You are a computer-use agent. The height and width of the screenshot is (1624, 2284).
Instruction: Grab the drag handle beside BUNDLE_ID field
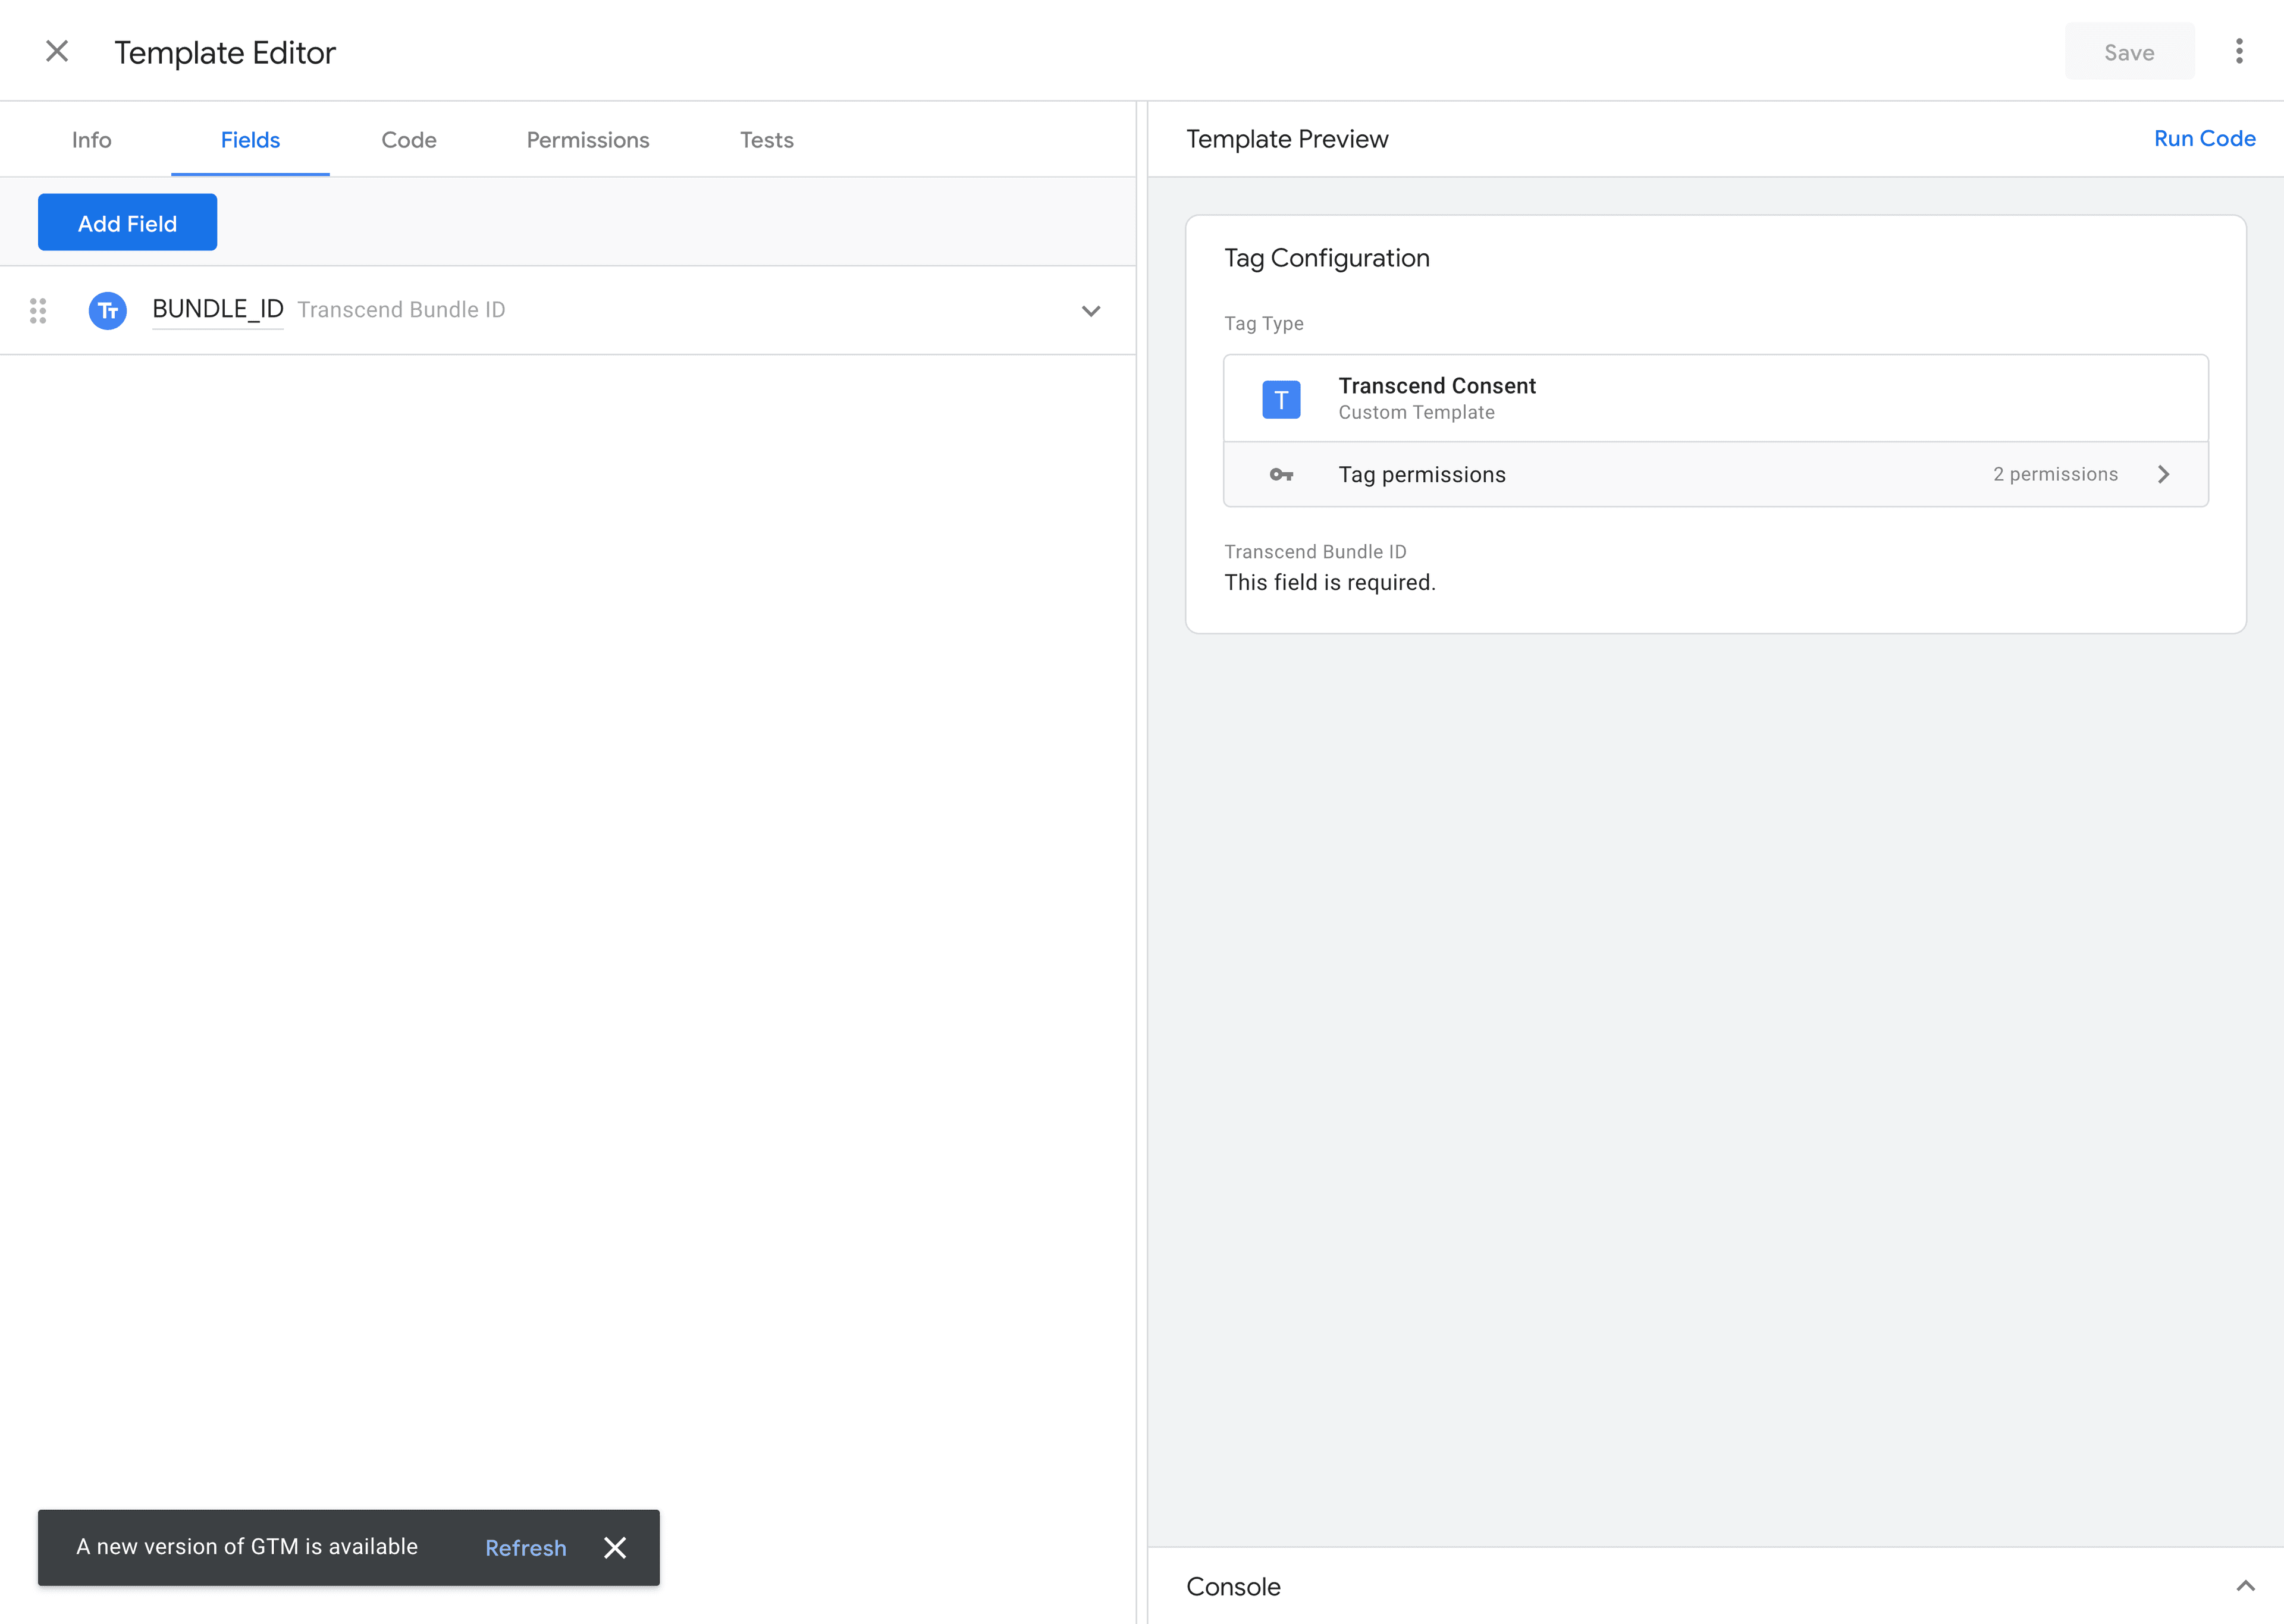(x=39, y=310)
